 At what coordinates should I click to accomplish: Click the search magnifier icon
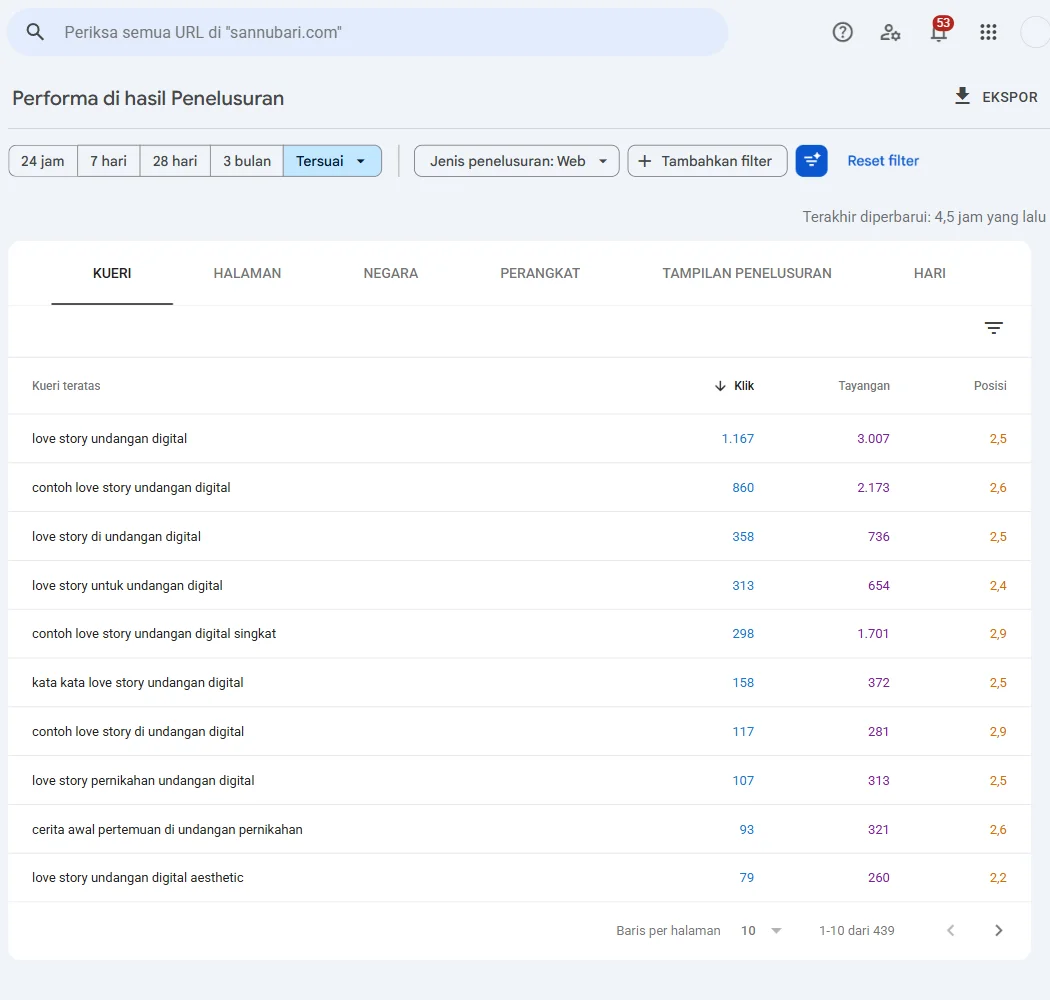click(35, 31)
